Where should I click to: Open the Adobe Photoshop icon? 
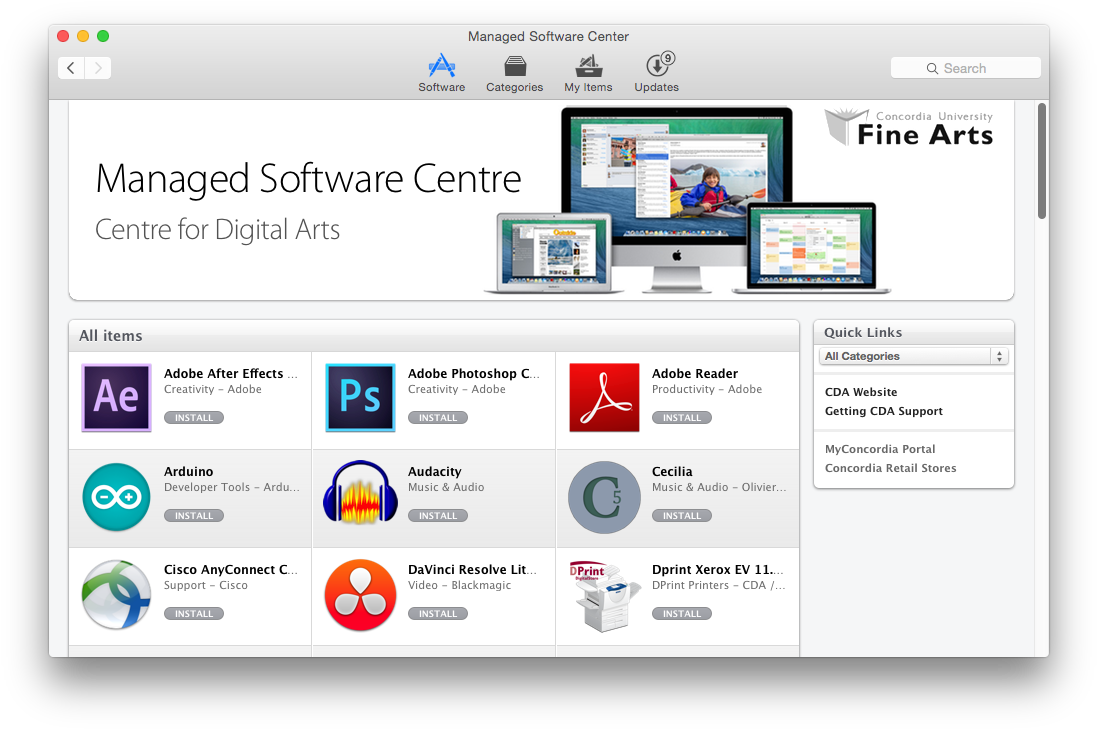(x=360, y=398)
